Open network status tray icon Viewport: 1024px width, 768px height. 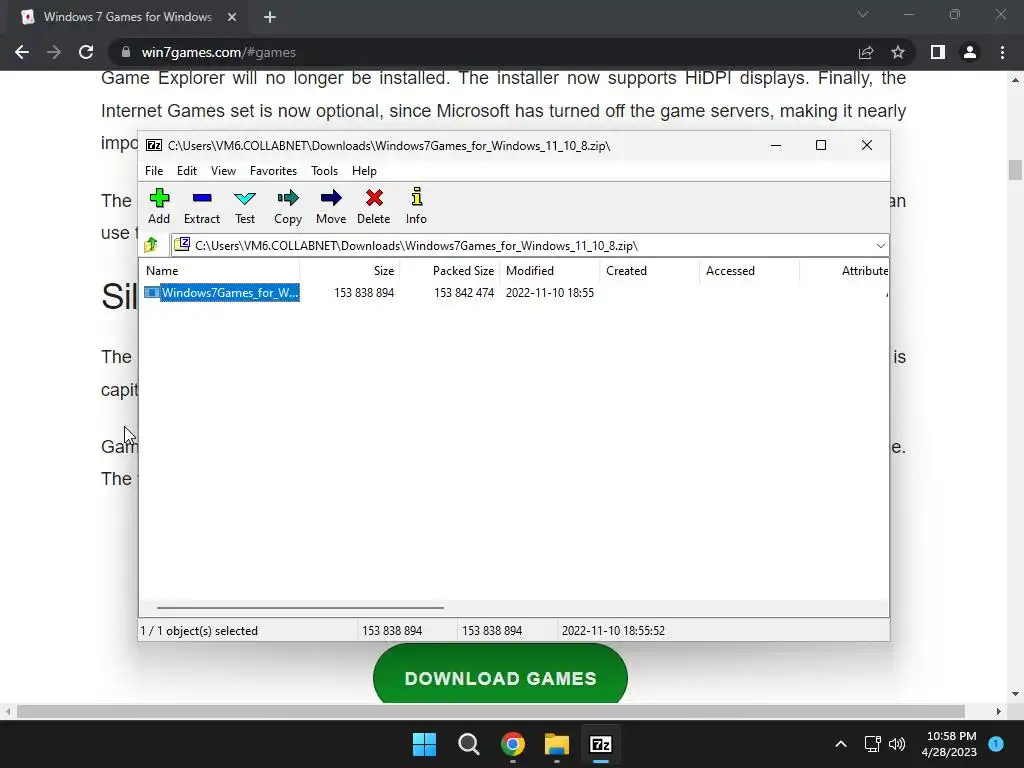pos(872,744)
